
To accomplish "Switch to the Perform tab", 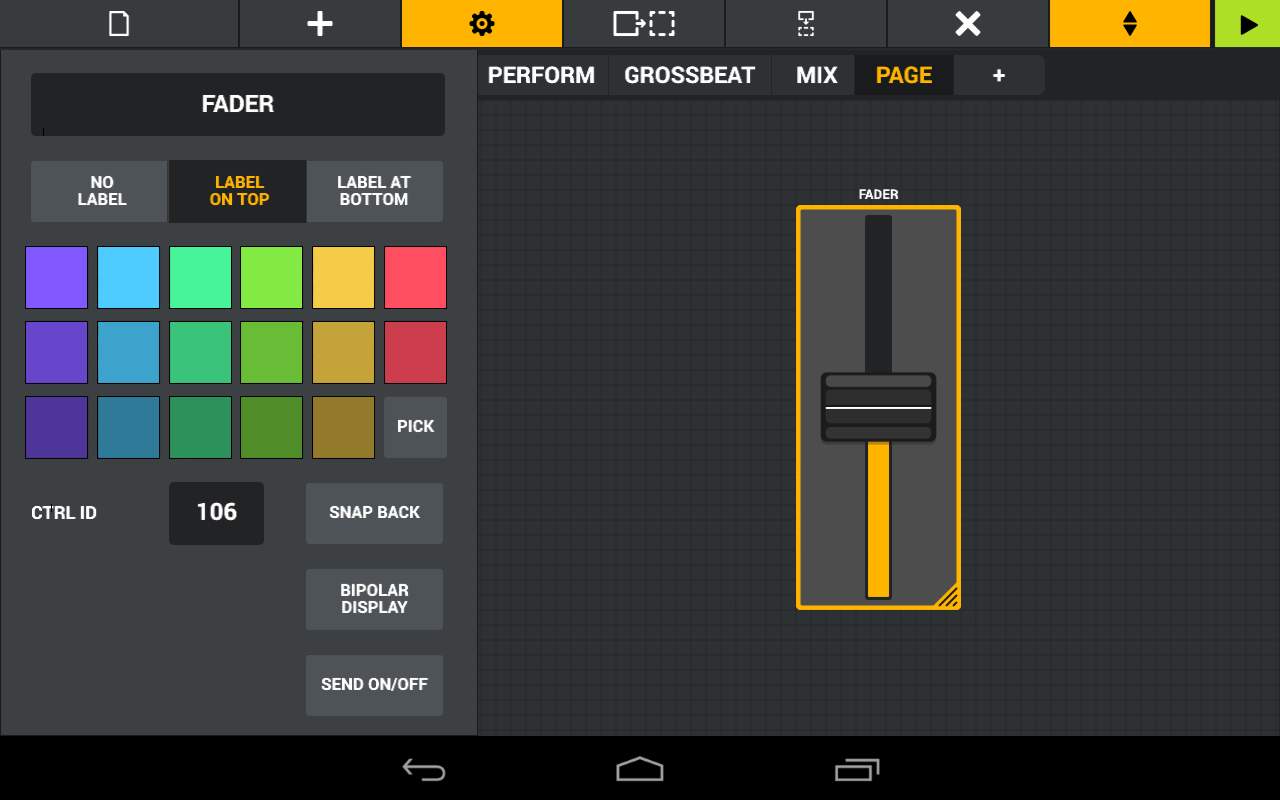I will click(542, 76).
